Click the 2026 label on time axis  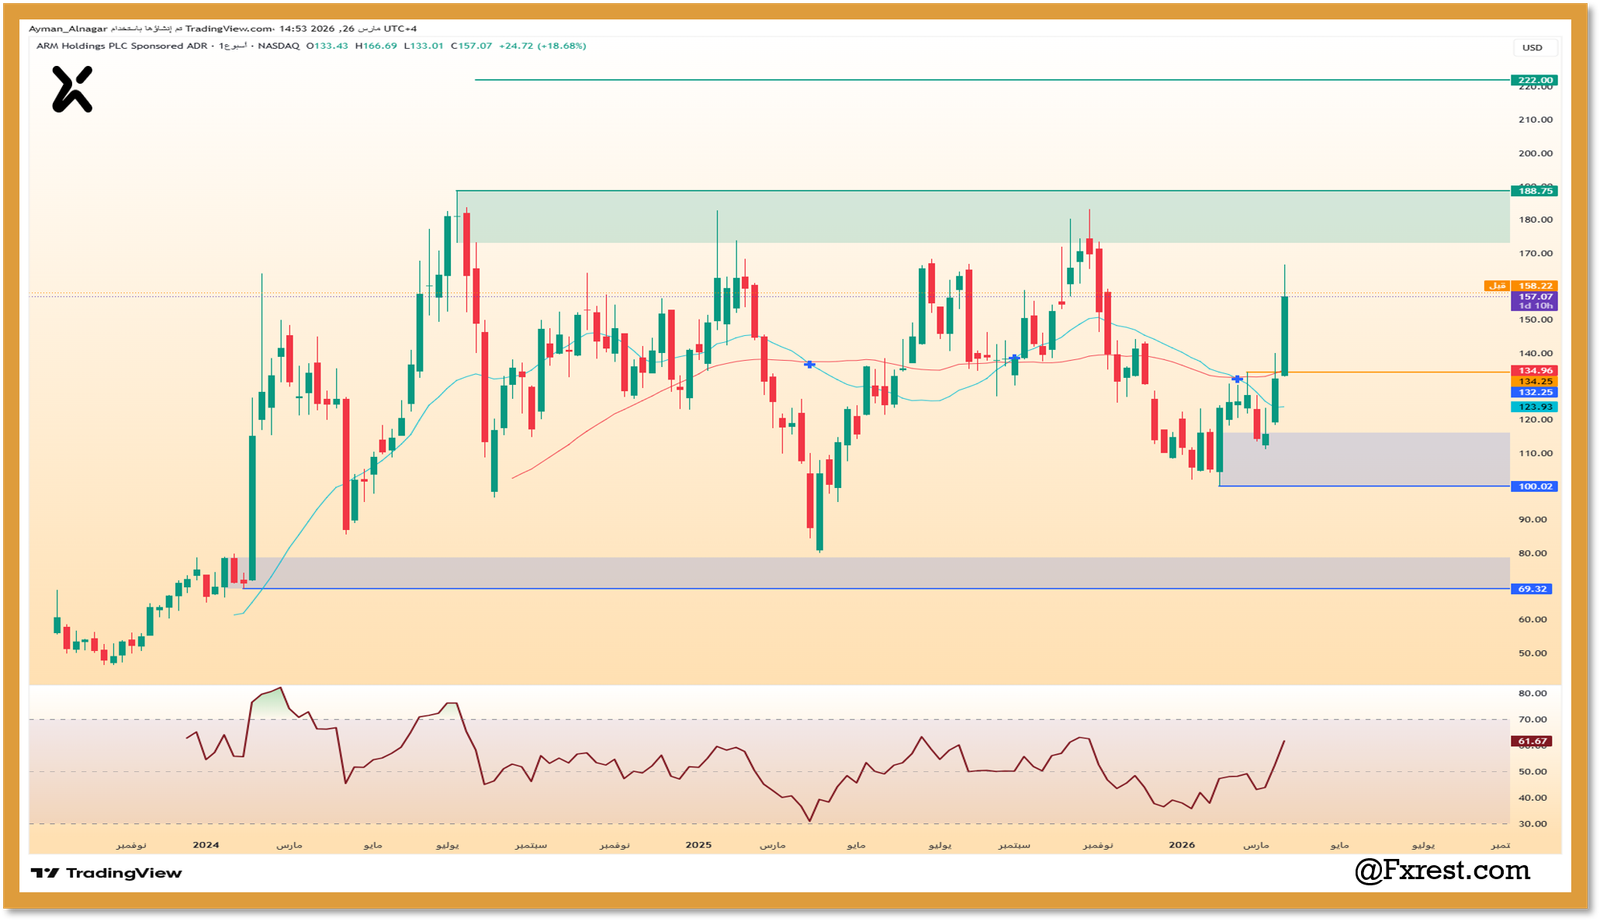coord(1182,845)
